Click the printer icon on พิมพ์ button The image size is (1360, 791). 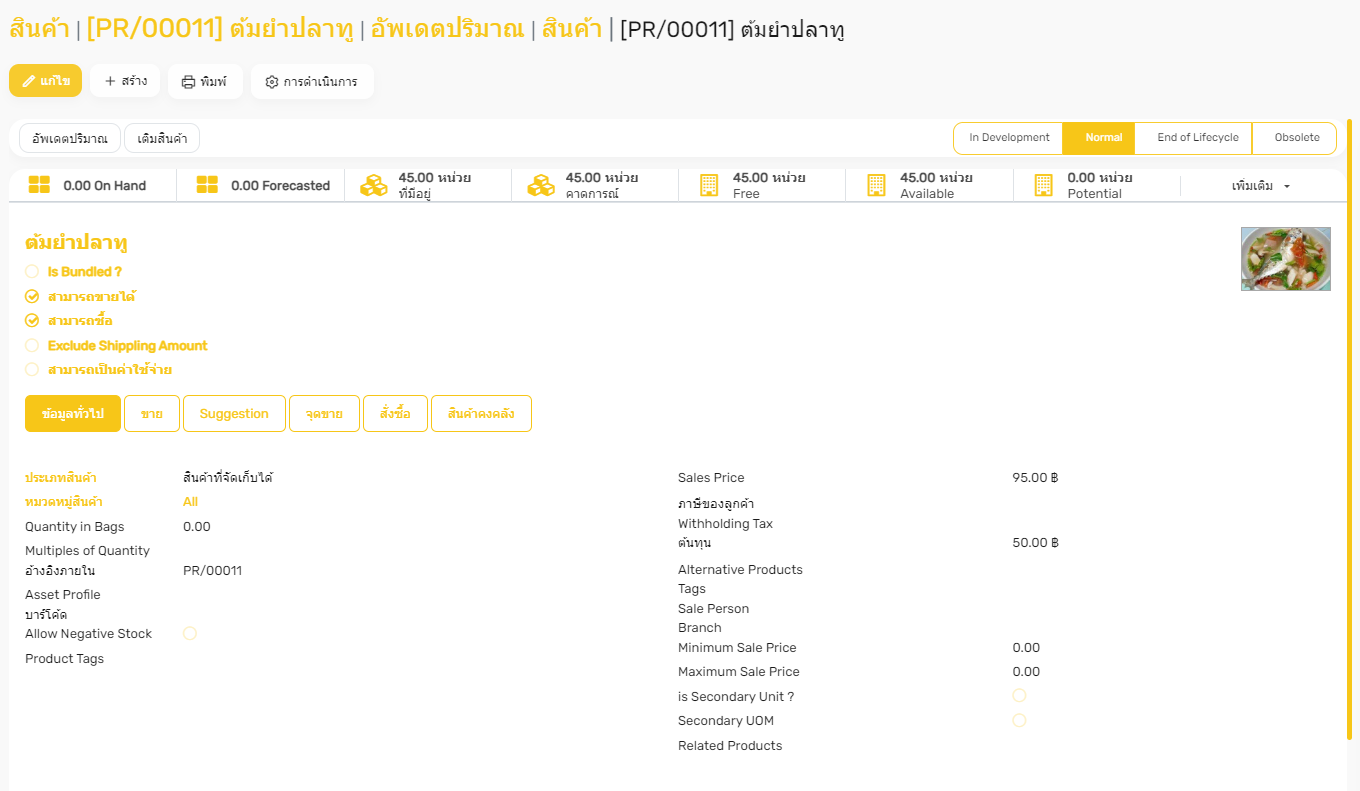point(188,82)
